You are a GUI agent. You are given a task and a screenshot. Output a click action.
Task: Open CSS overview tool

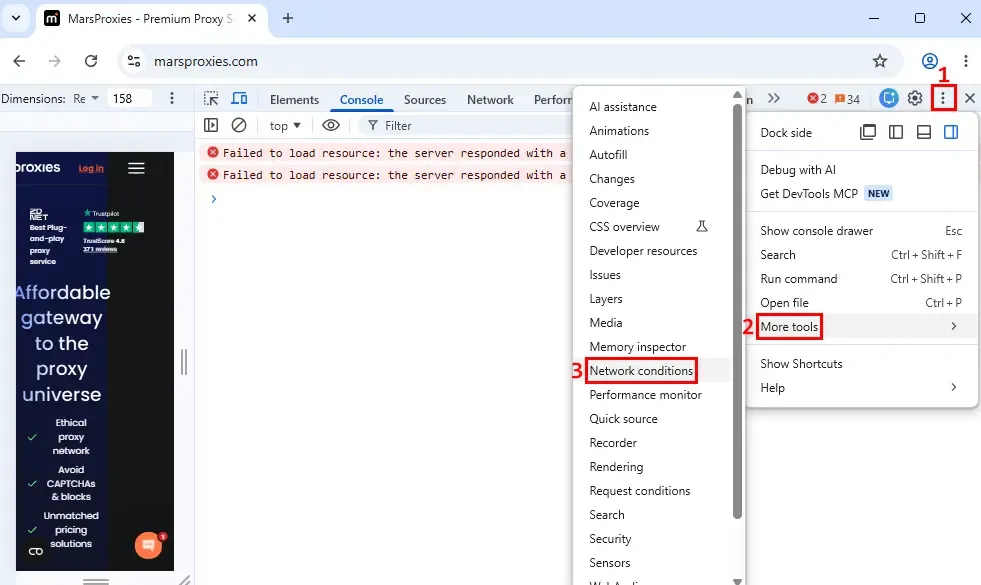652,226
